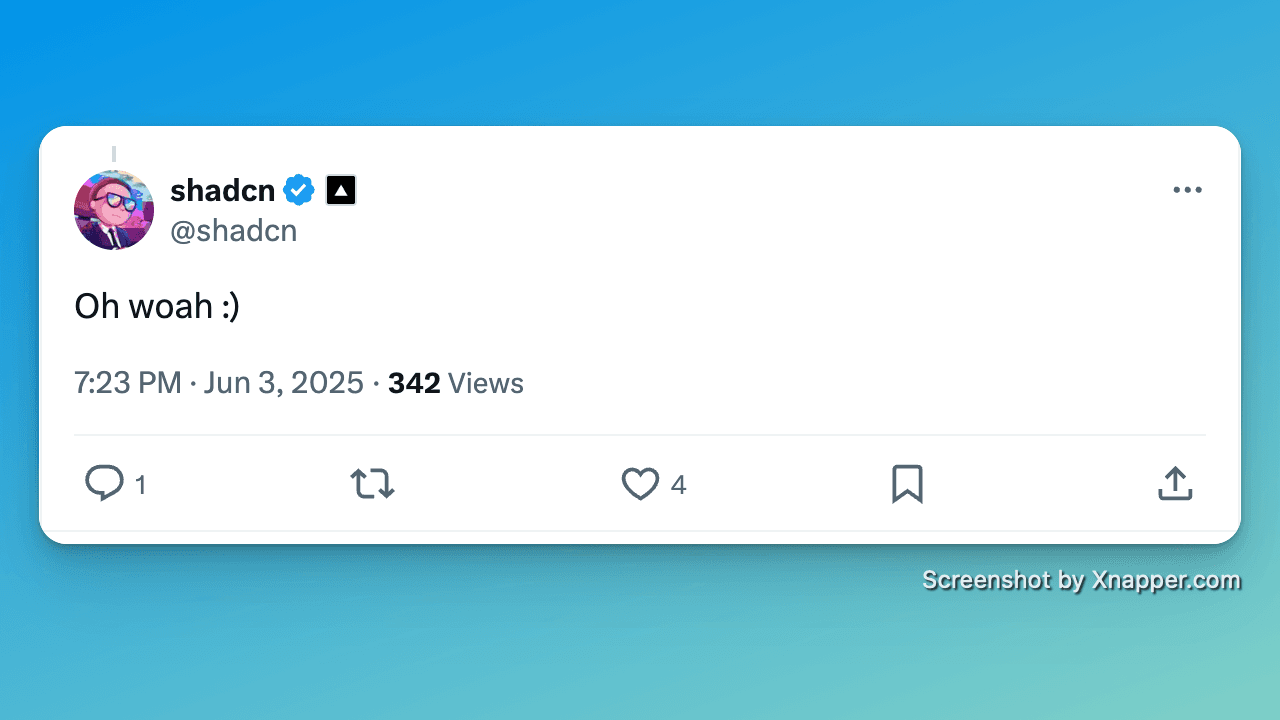Bookmark this tweet
Screen dimensions: 1280x720
click(907, 484)
